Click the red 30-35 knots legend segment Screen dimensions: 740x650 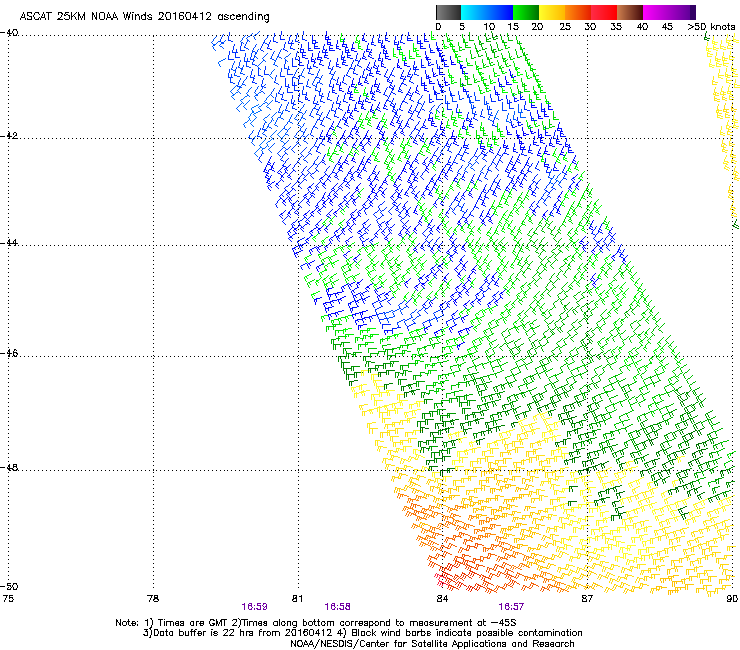pyautogui.click(x=604, y=12)
